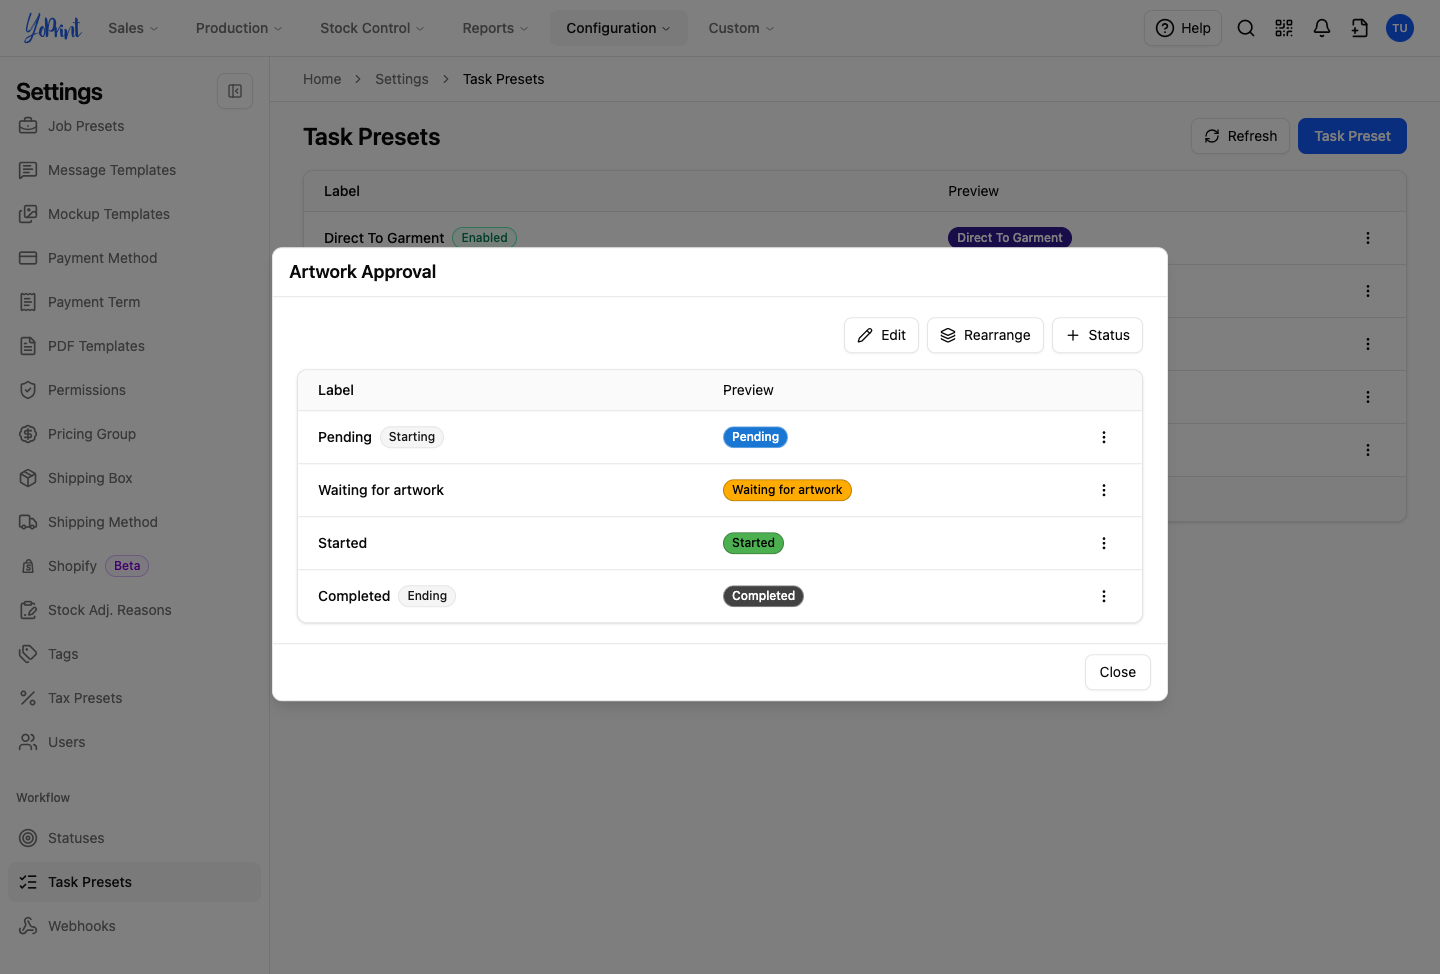The image size is (1440, 974).
Task: Open the QR code scanner icon
Action: (x=1283, y=28)
